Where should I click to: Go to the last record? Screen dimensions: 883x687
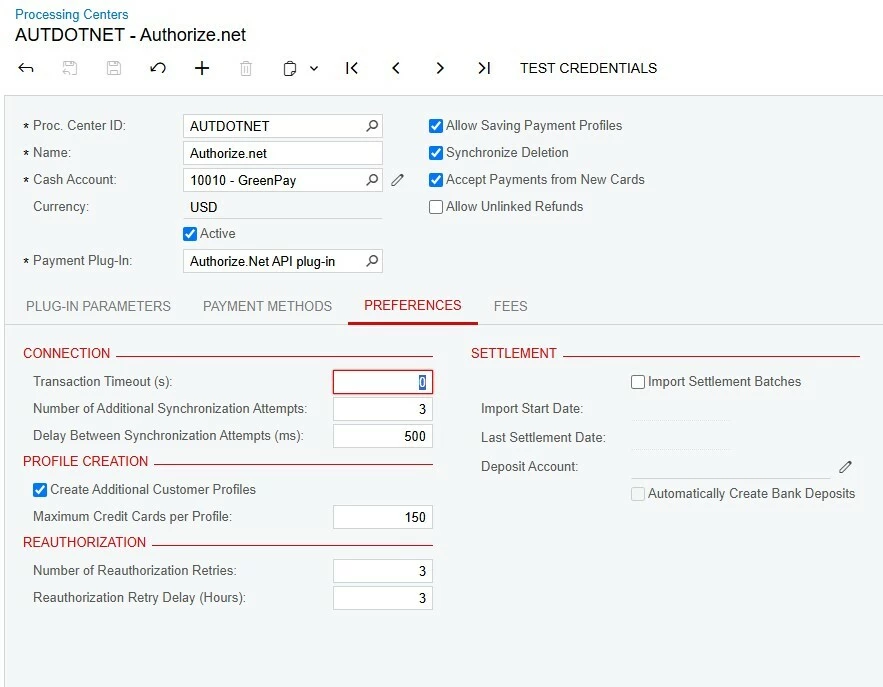pos(484,68)
